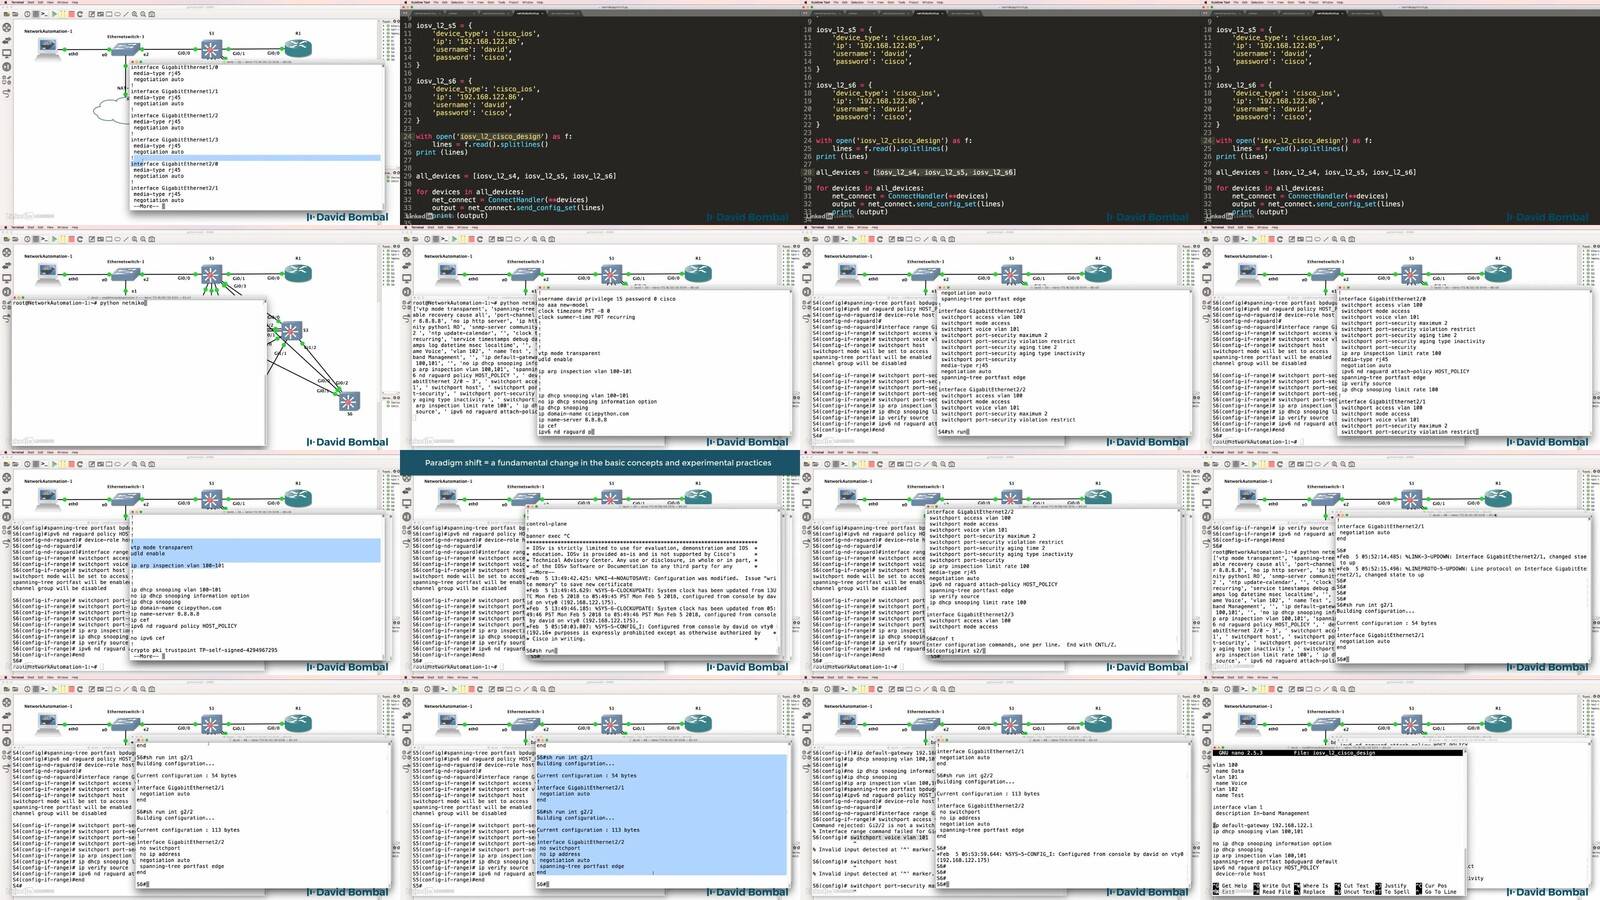Open snapshot manager in GigabitEthernet1/0 listing frame
This screenshot has width=1600, height=900.
tap(27, 14)
